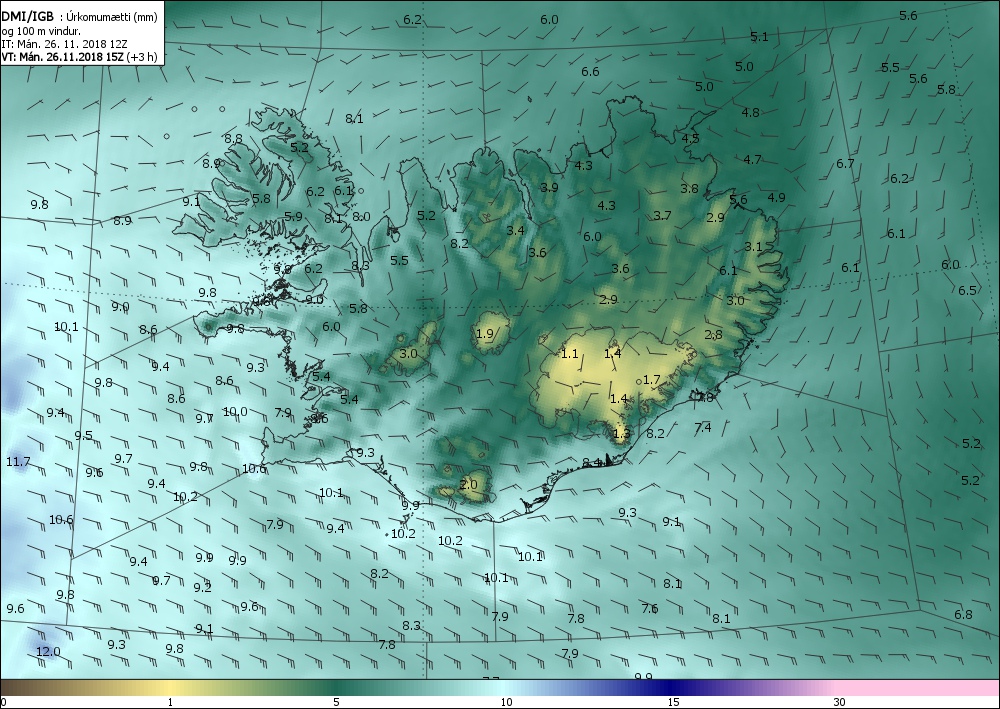1000x709 pixels.
Task: Select the 4.5 value on the northeast peninsula
Action: pyautogui.click(x=691, y=138)
